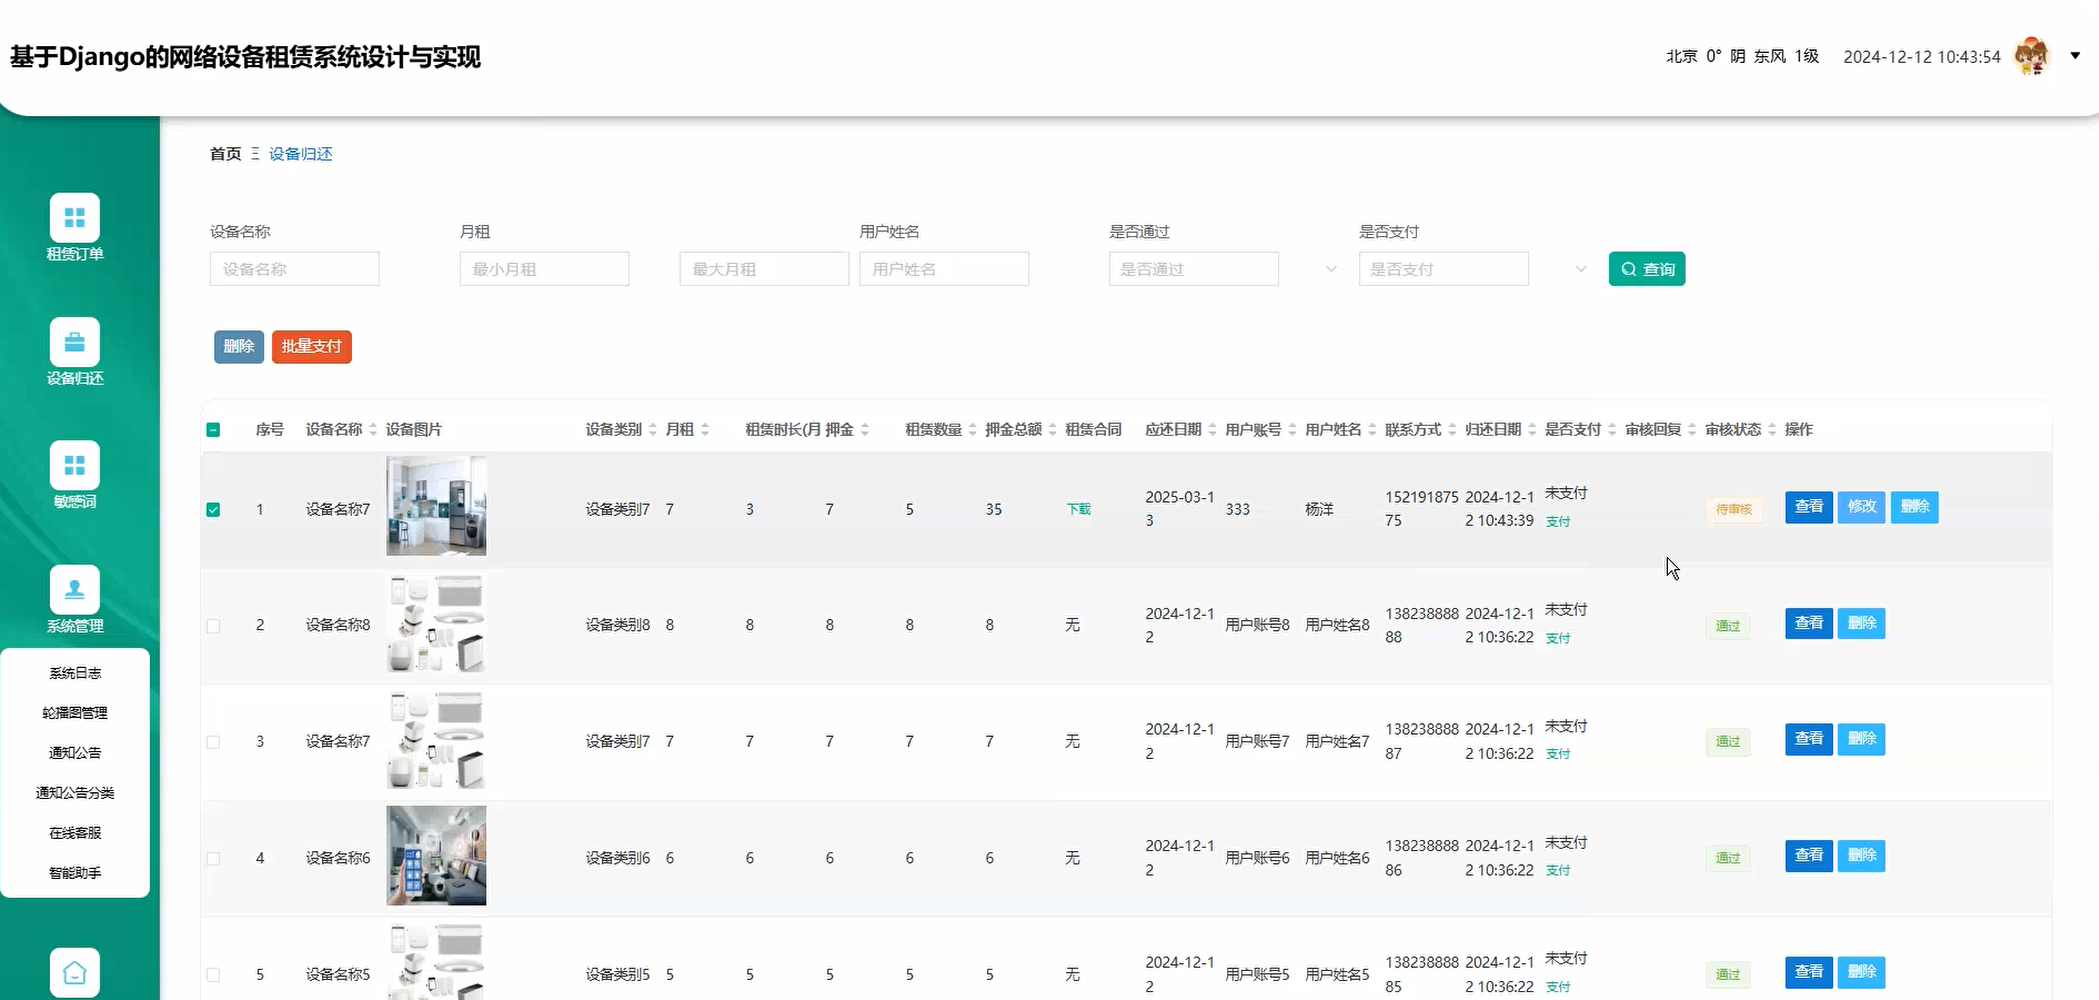Click 修改 for row 1
Image resolution: width=2099 pixels, height=1000 pixels.
pyautogui.click(x=1862, y=507)
